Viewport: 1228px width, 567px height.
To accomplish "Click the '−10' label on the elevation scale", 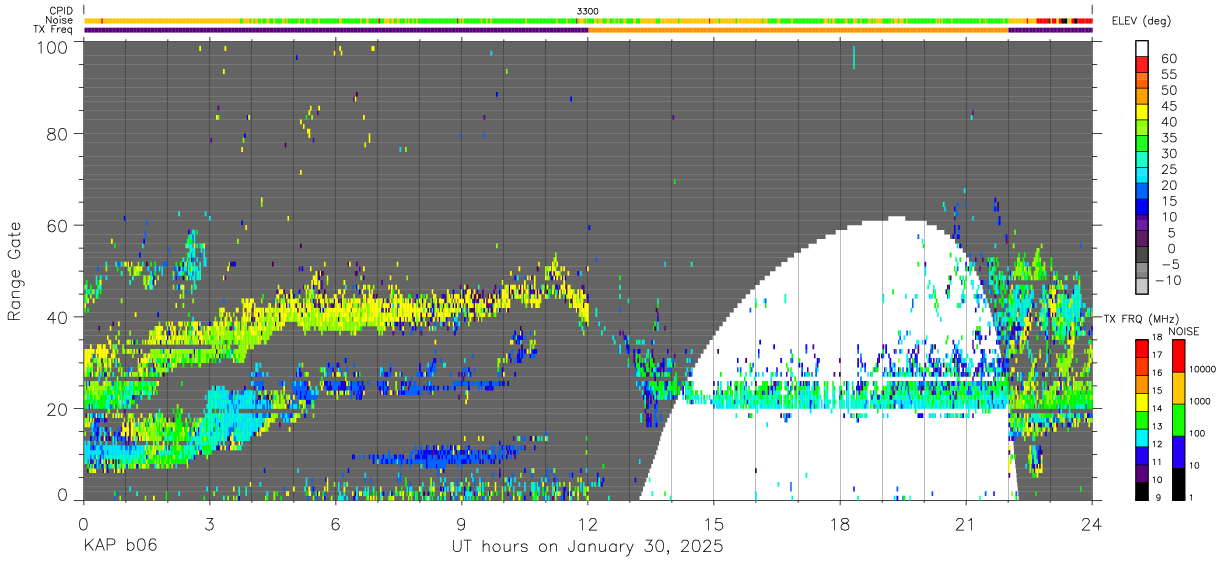I will [x=1166, y=280].
